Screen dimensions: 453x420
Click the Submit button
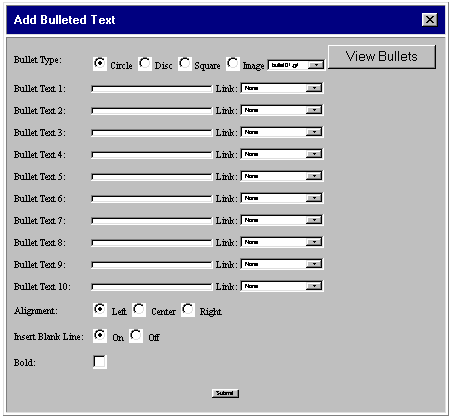click(225, 393)
